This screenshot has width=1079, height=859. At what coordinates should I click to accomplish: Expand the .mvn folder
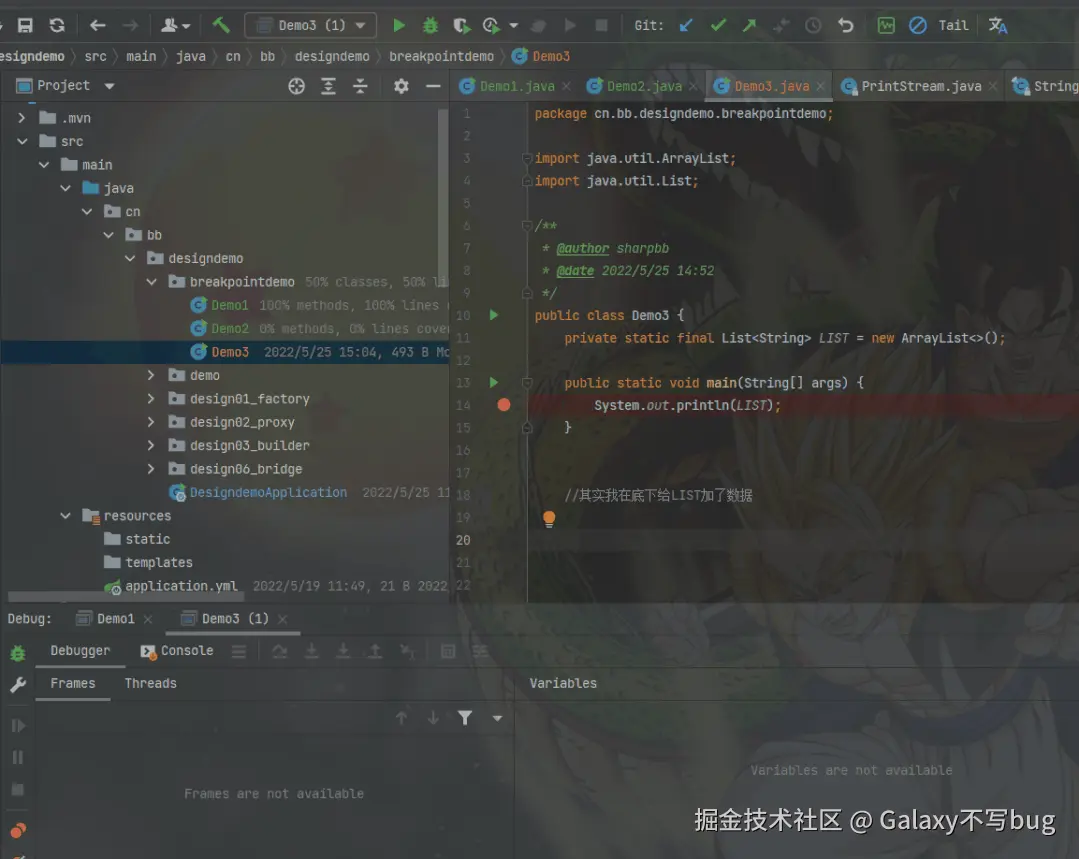point(21,118)
